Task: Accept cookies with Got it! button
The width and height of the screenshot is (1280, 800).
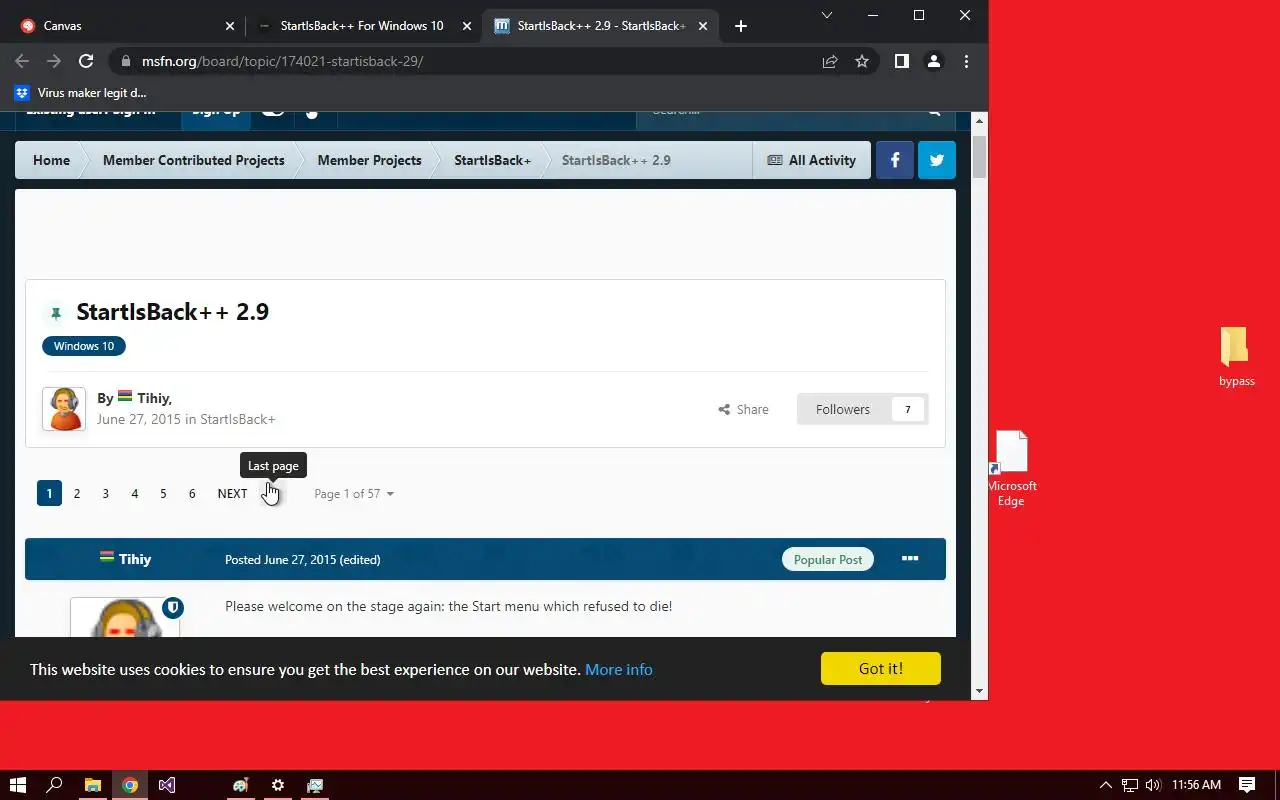Action: 881,668
